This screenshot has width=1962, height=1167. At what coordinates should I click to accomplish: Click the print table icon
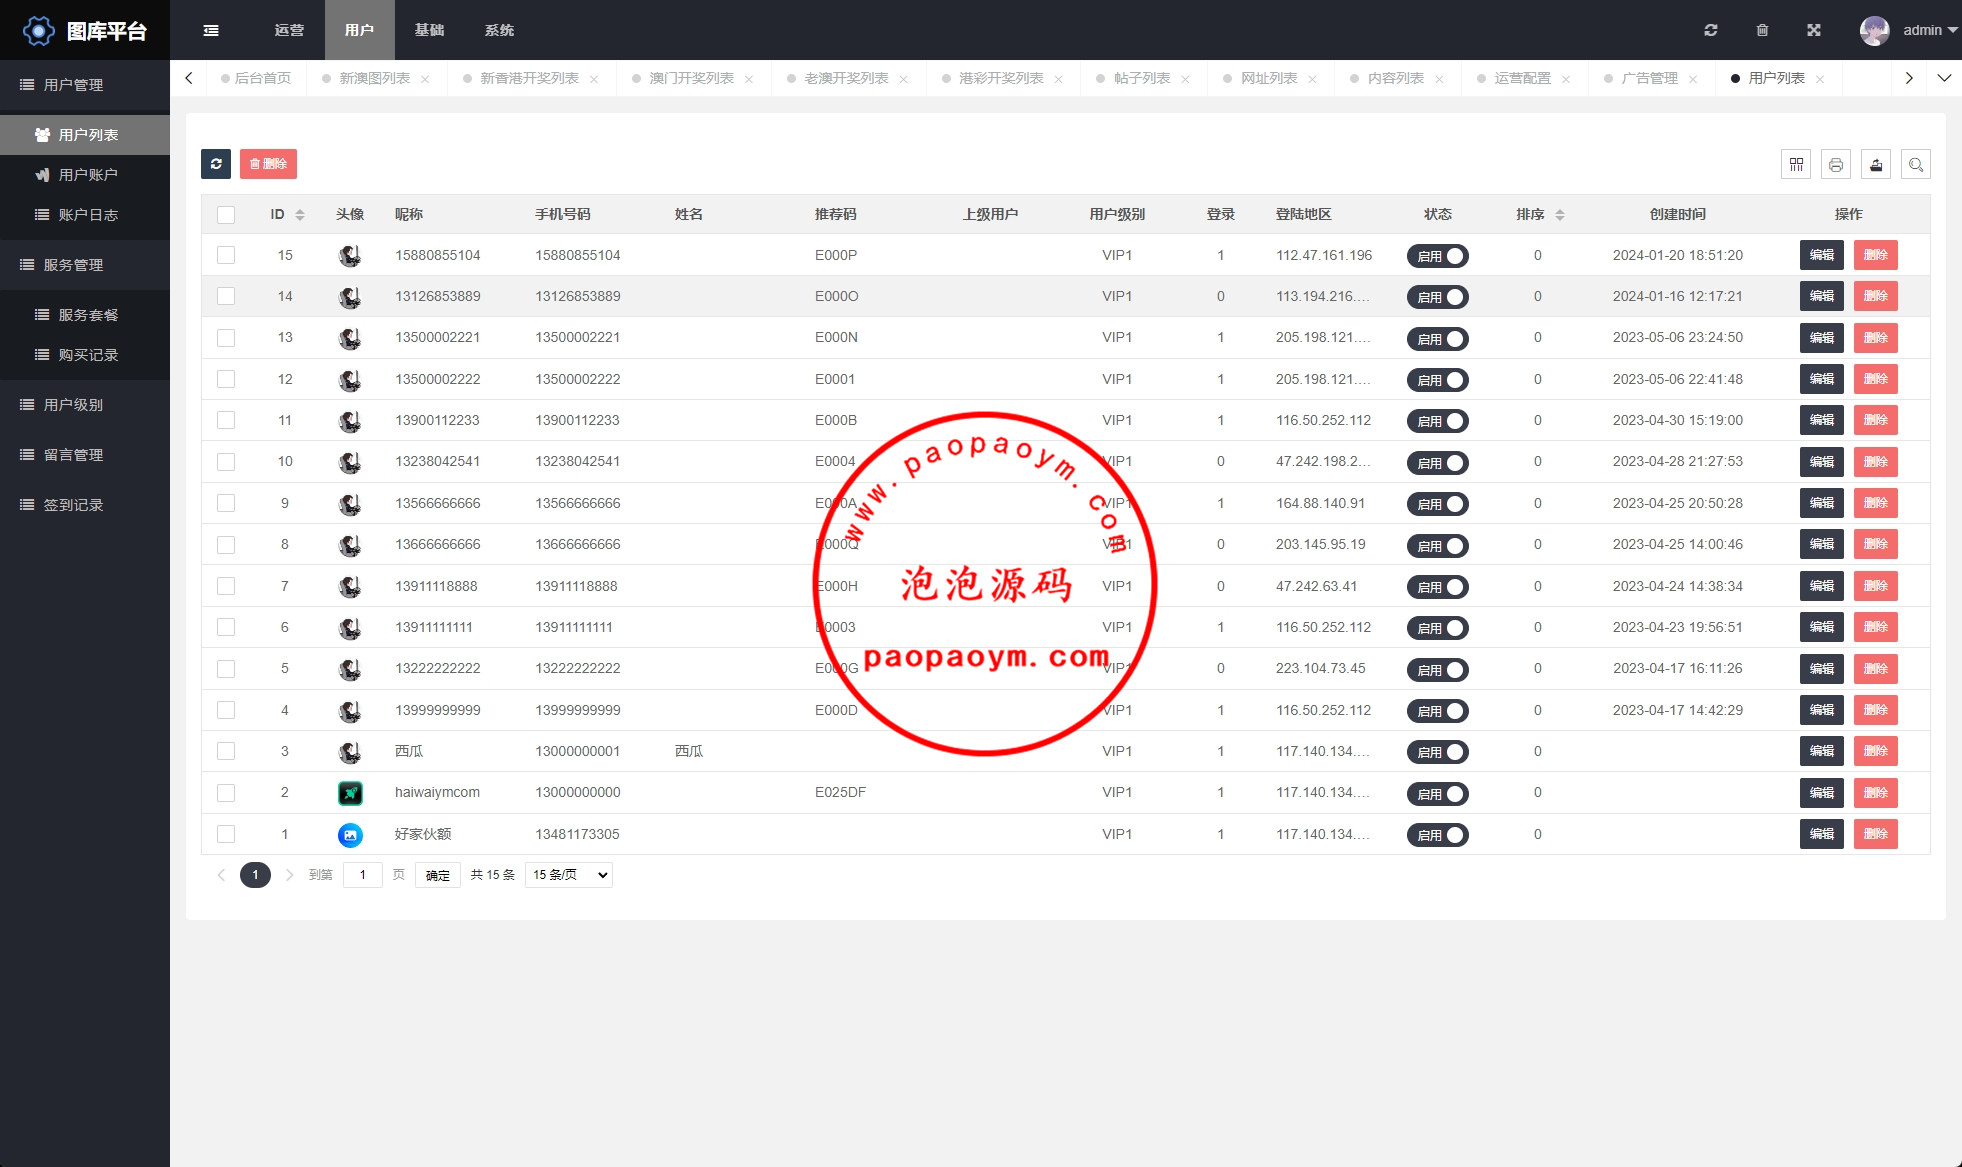tap(1836, 164)
